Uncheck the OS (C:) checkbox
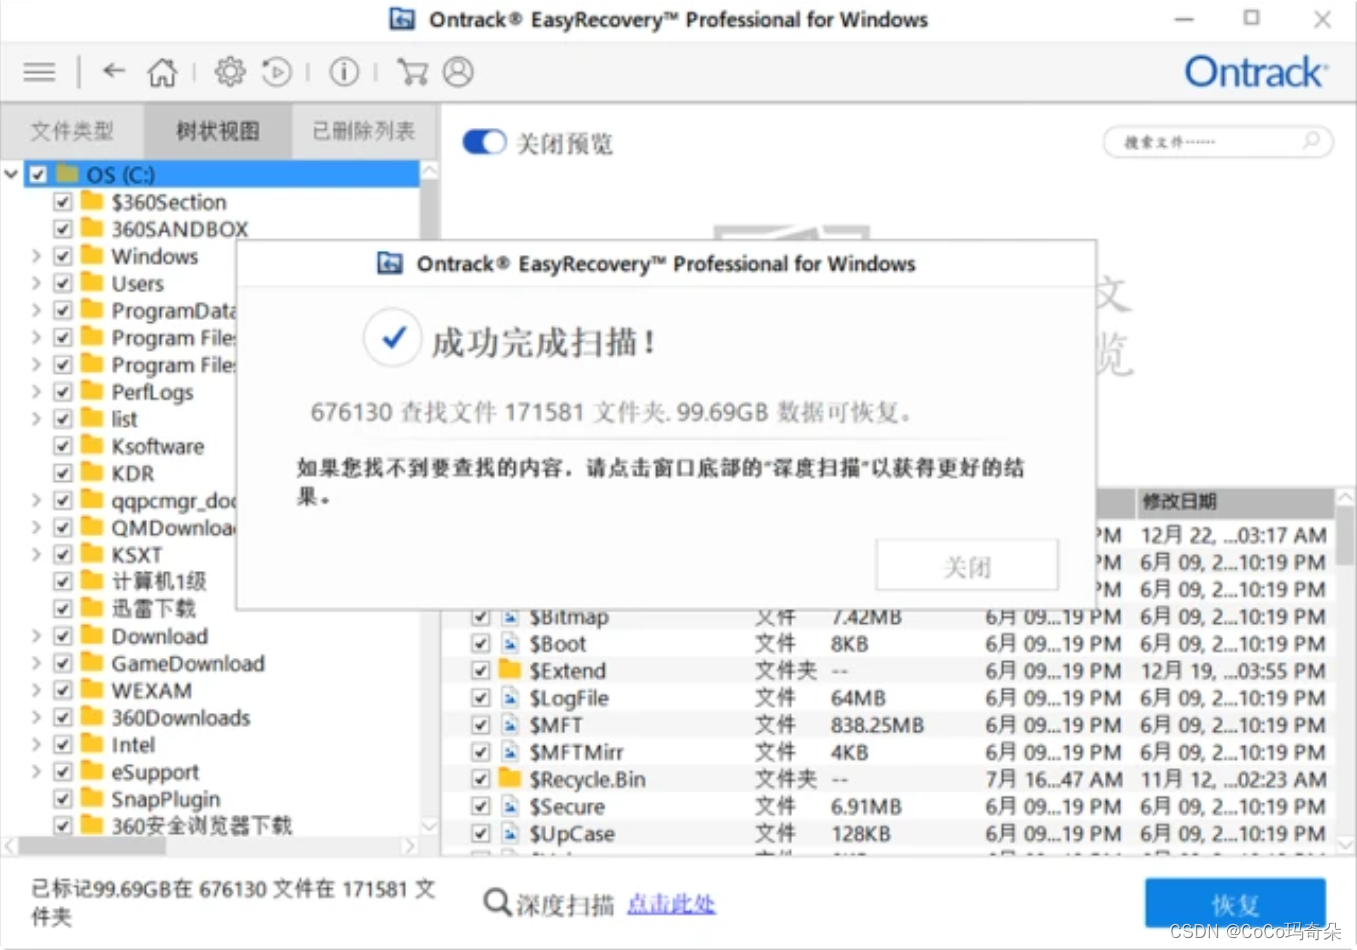 [37, 174]
